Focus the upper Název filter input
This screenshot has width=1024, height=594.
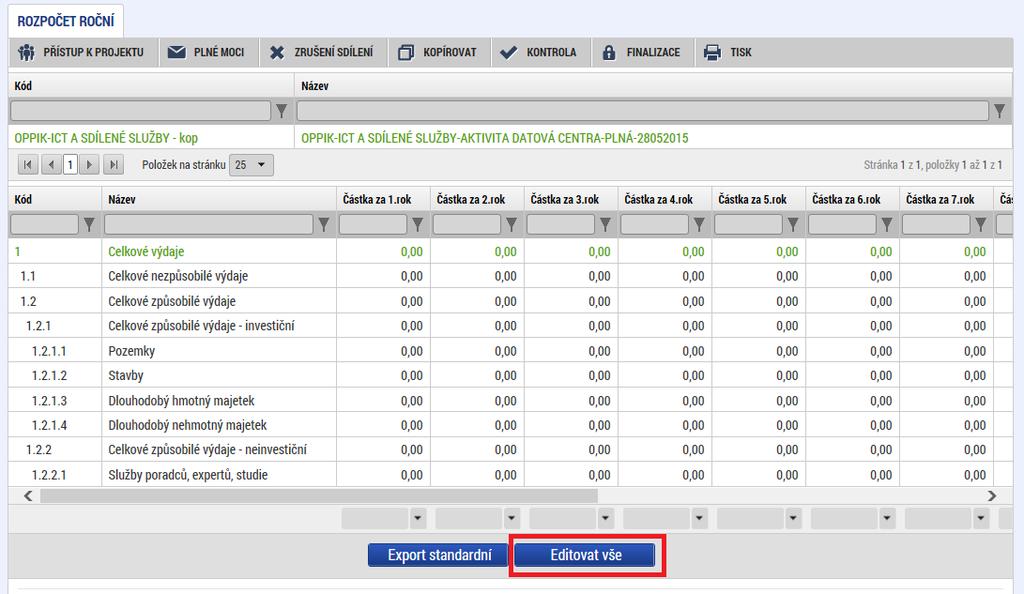[643, 111]
